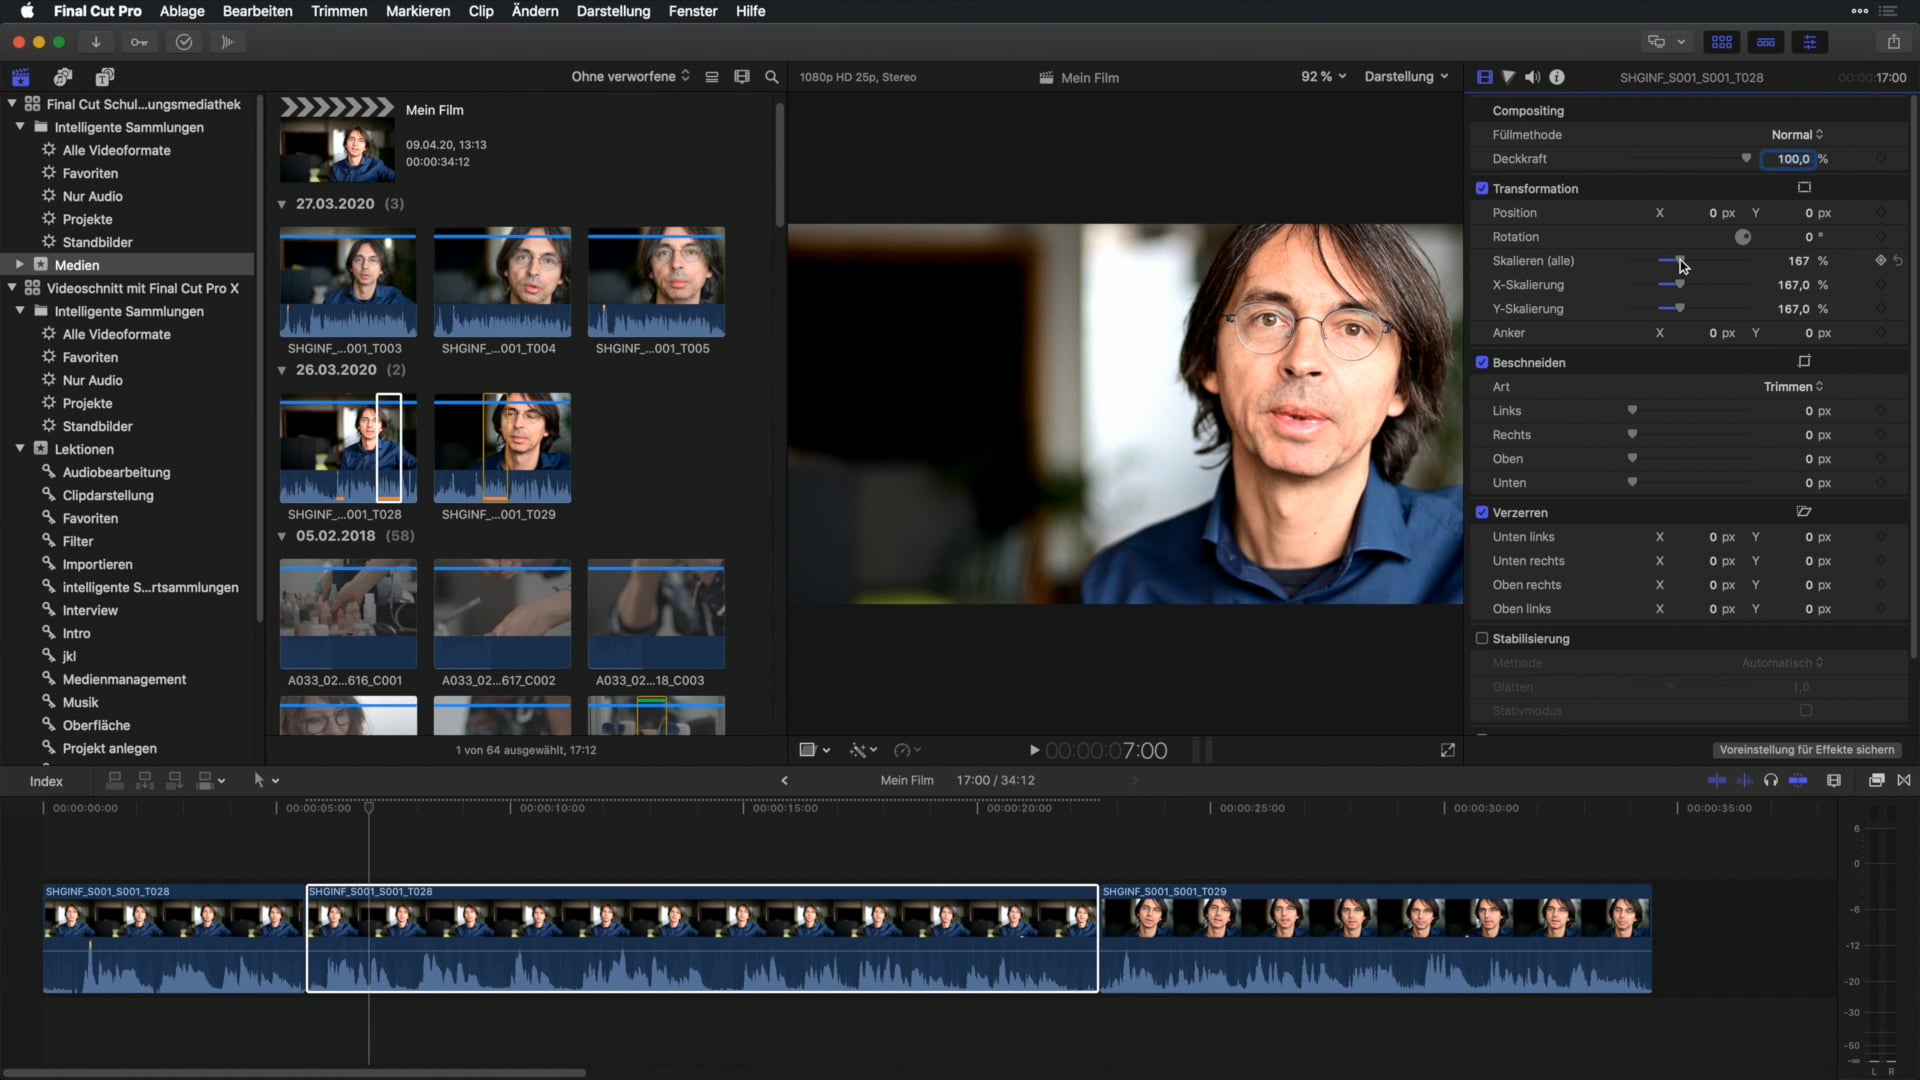Uncheck the Beschneiden checkbox

coord(1483,362)
